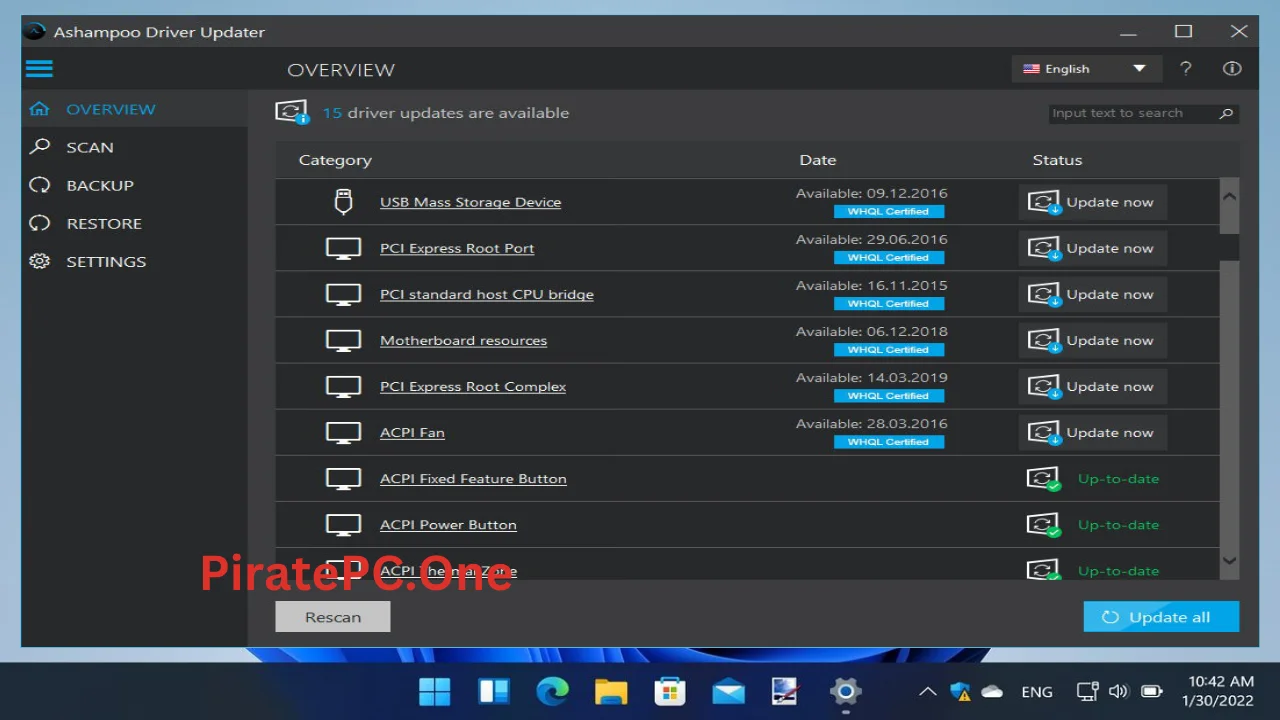The height and width of the screenshot is (720, 1280).
Task: Update now for PCI standard host CPU bridge
Action: pyautogui.click(x=1093, y=294)
